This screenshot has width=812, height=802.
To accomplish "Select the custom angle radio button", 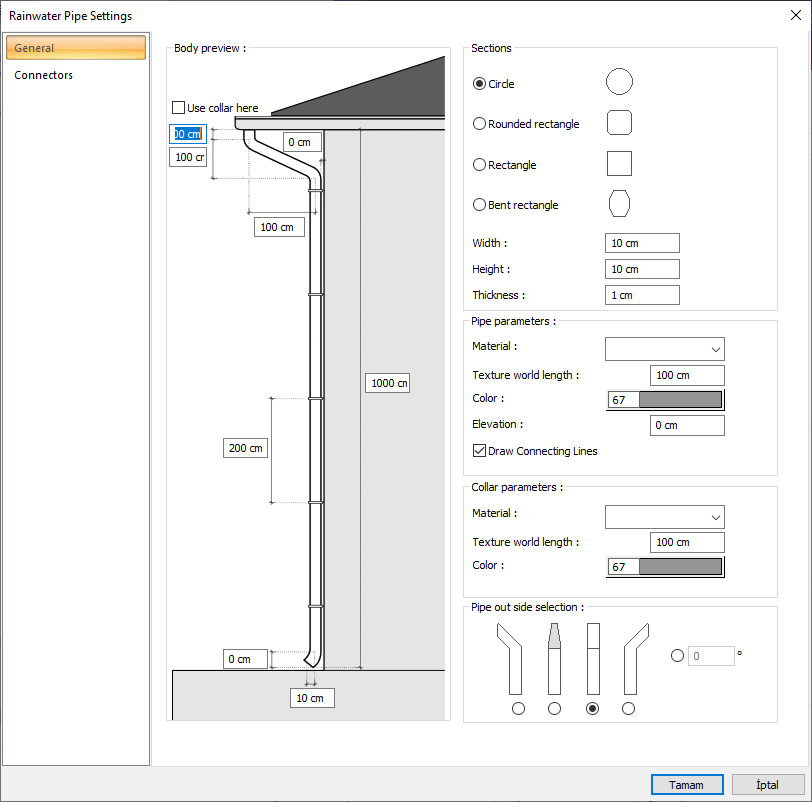I will click(x=677, y=656).
